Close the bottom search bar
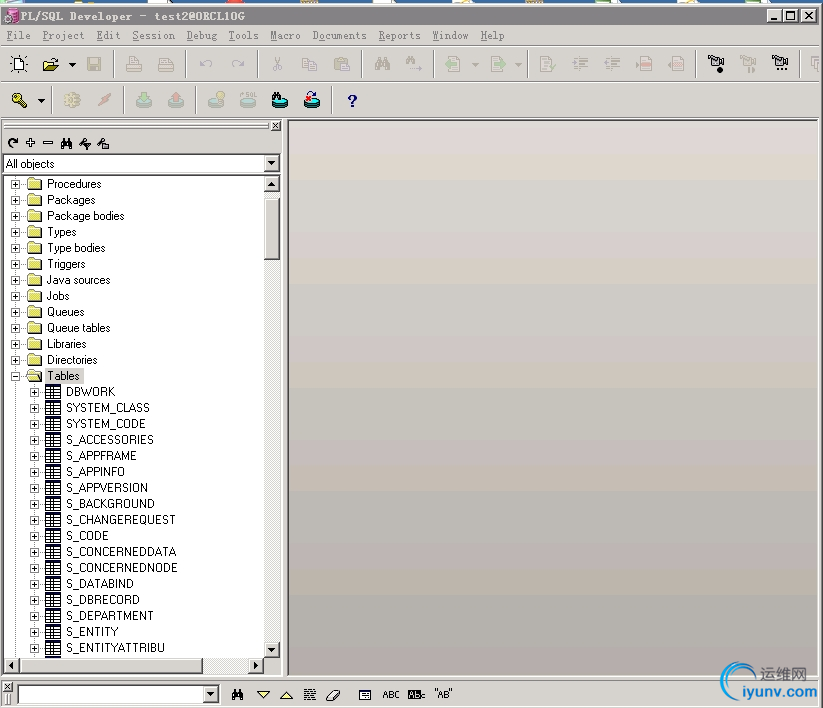This screenshot has height=708, width=823. (x=7, y=686)
